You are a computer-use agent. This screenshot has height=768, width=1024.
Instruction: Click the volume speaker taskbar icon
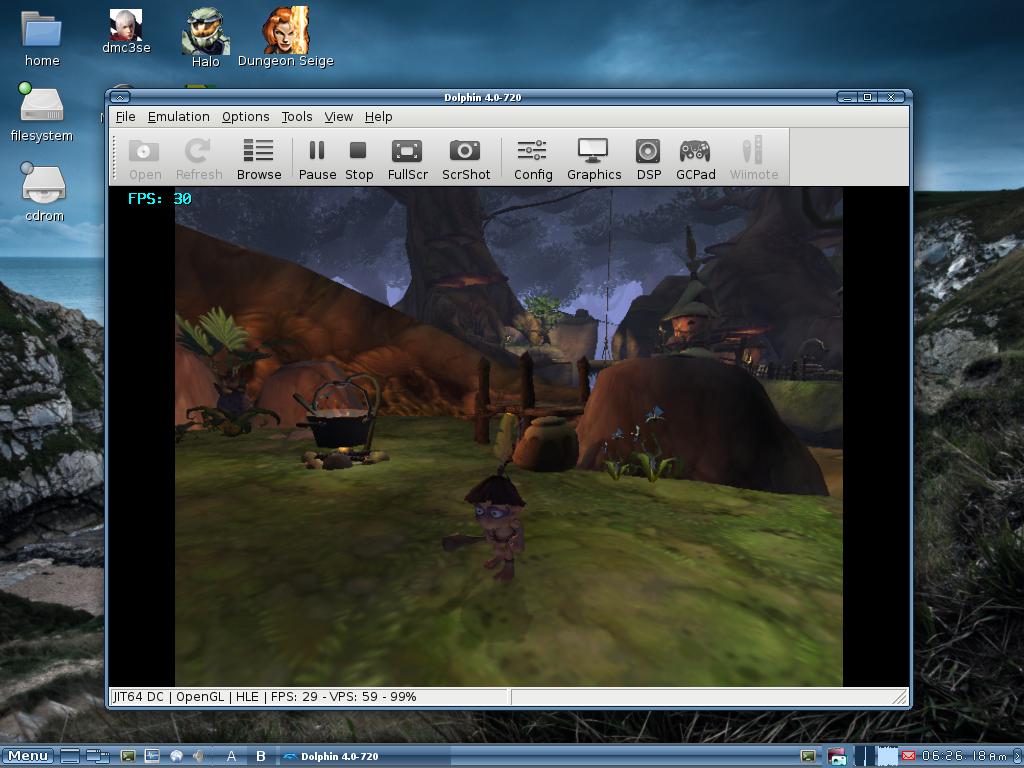(198, 756)
